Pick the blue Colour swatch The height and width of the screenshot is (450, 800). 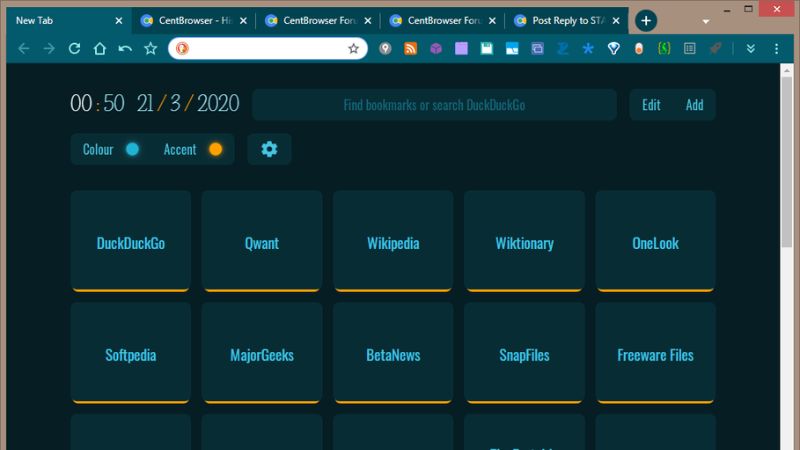pos(132,149)
